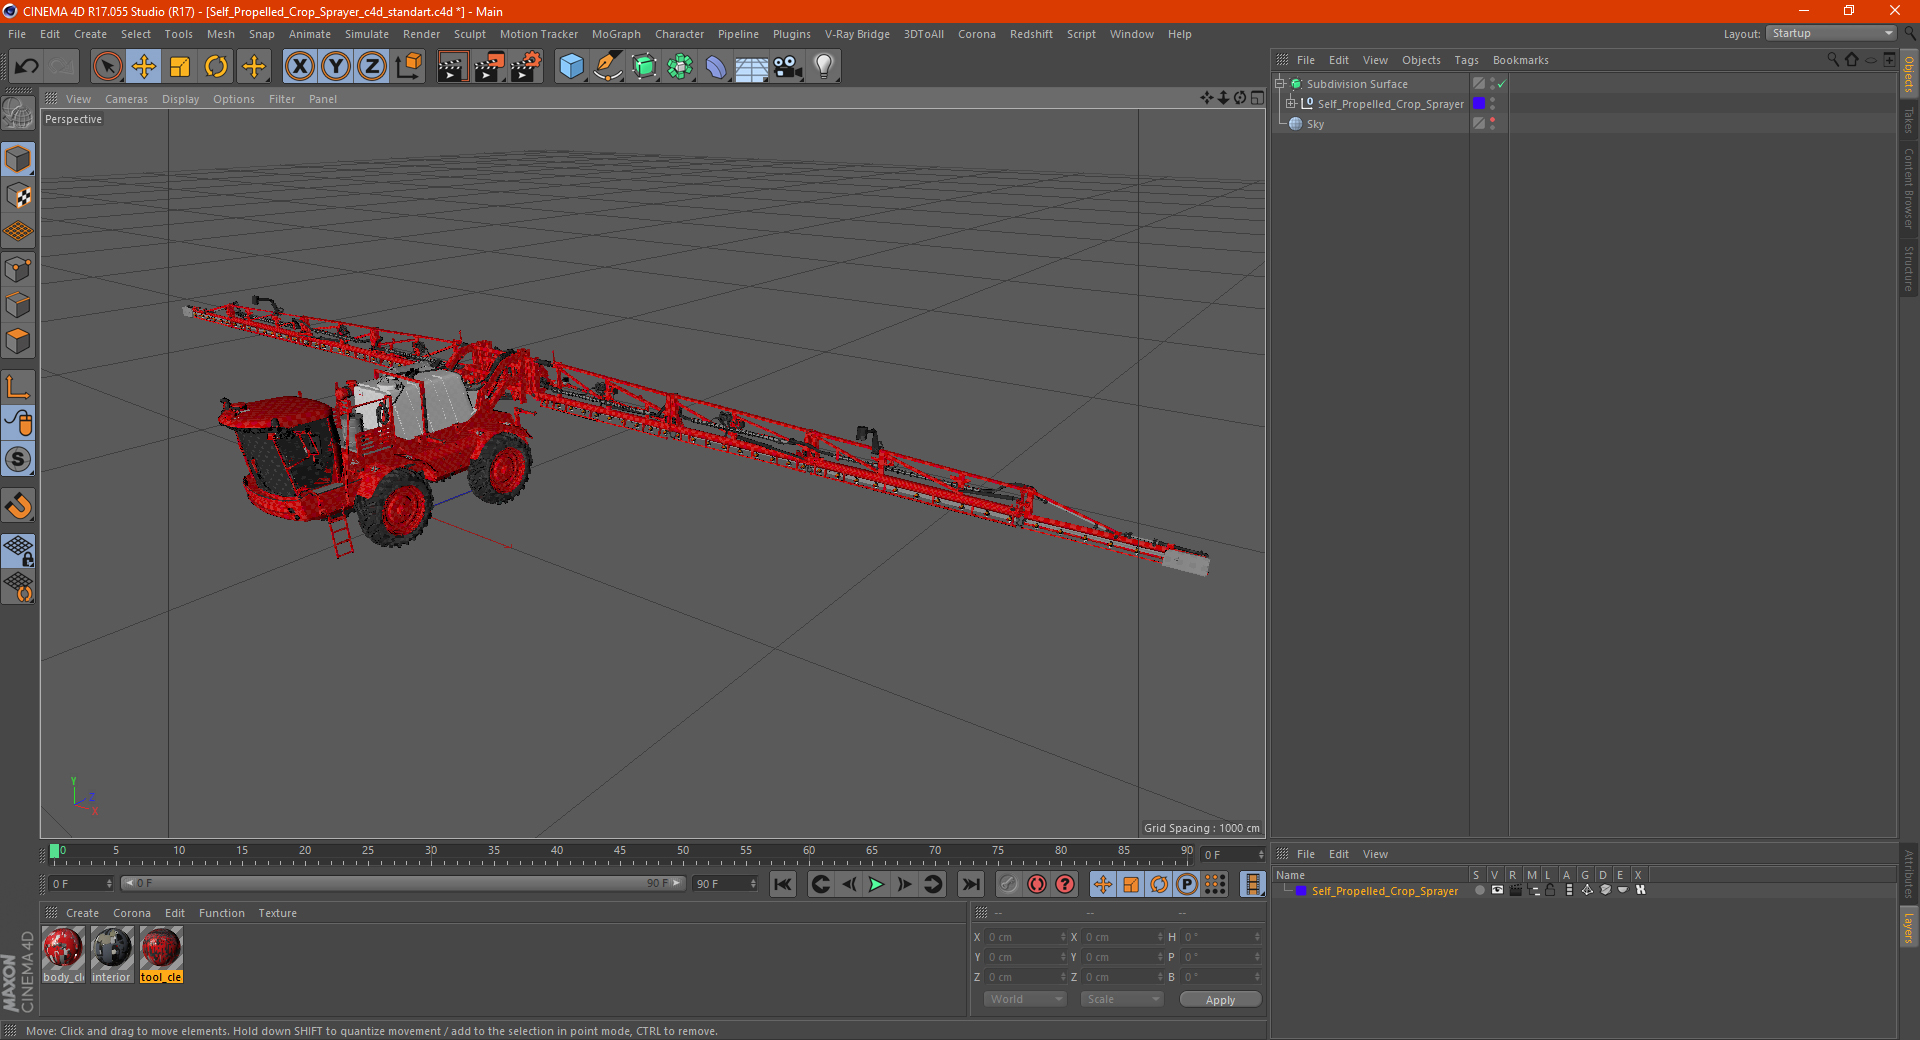Switch to Polygons mode
The height and width of the screenshot is (1040, 1920).
pyautogui.click(x=18, y=341)
